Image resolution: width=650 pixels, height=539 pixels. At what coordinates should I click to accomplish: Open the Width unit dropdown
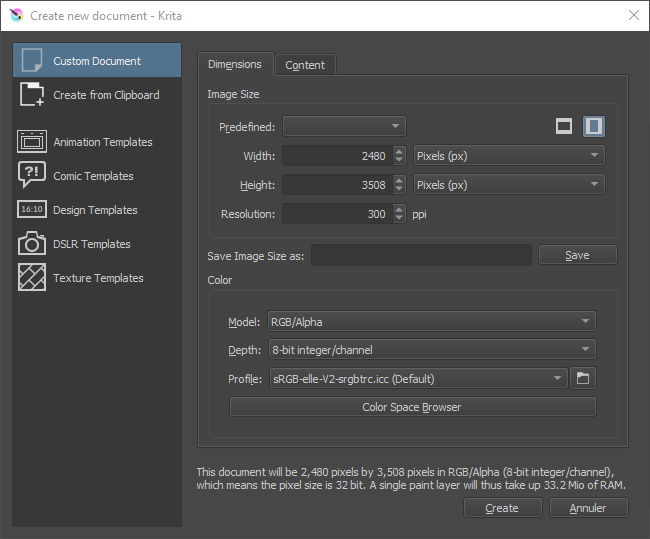point(508,155)
